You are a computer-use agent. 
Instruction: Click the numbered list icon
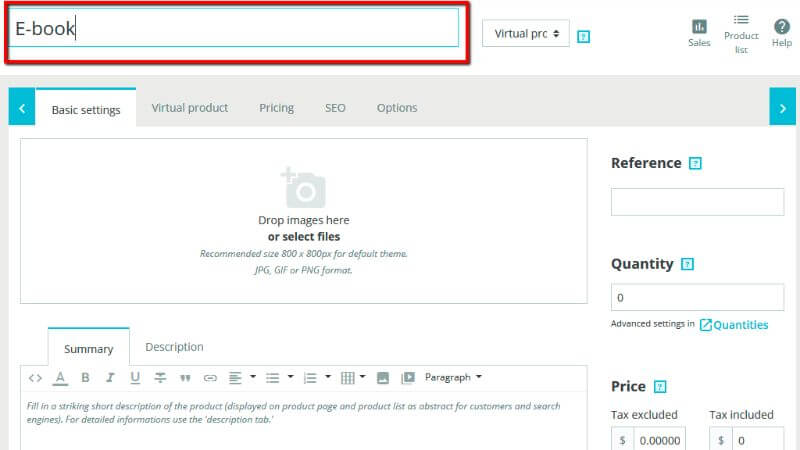click(x=310, y=378)
